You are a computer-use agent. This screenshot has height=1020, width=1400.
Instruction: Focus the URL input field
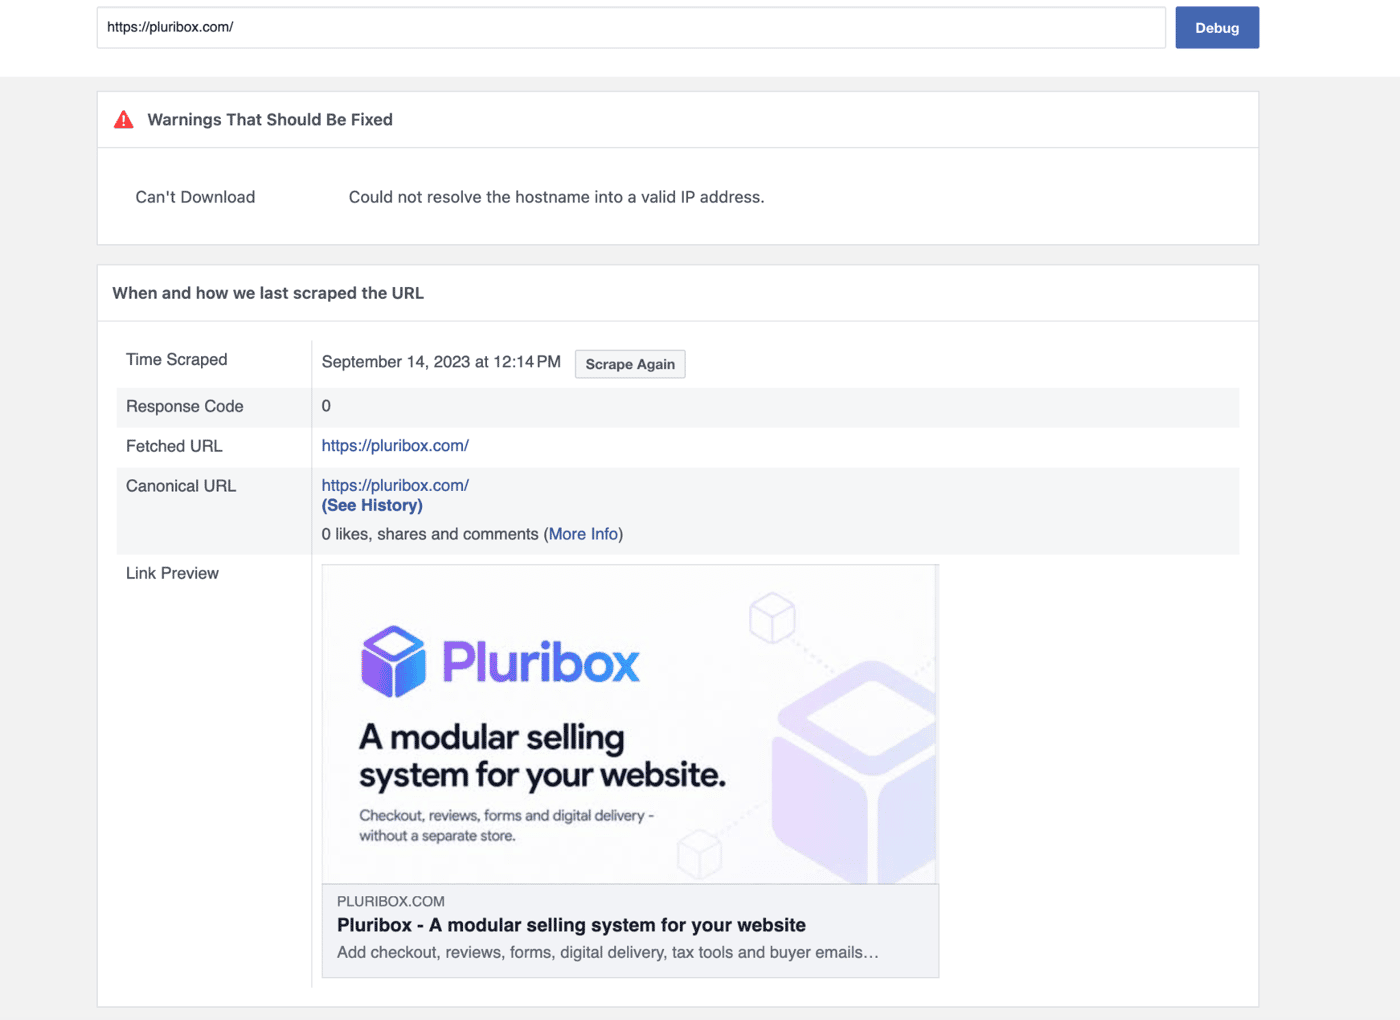coord(631,28)
